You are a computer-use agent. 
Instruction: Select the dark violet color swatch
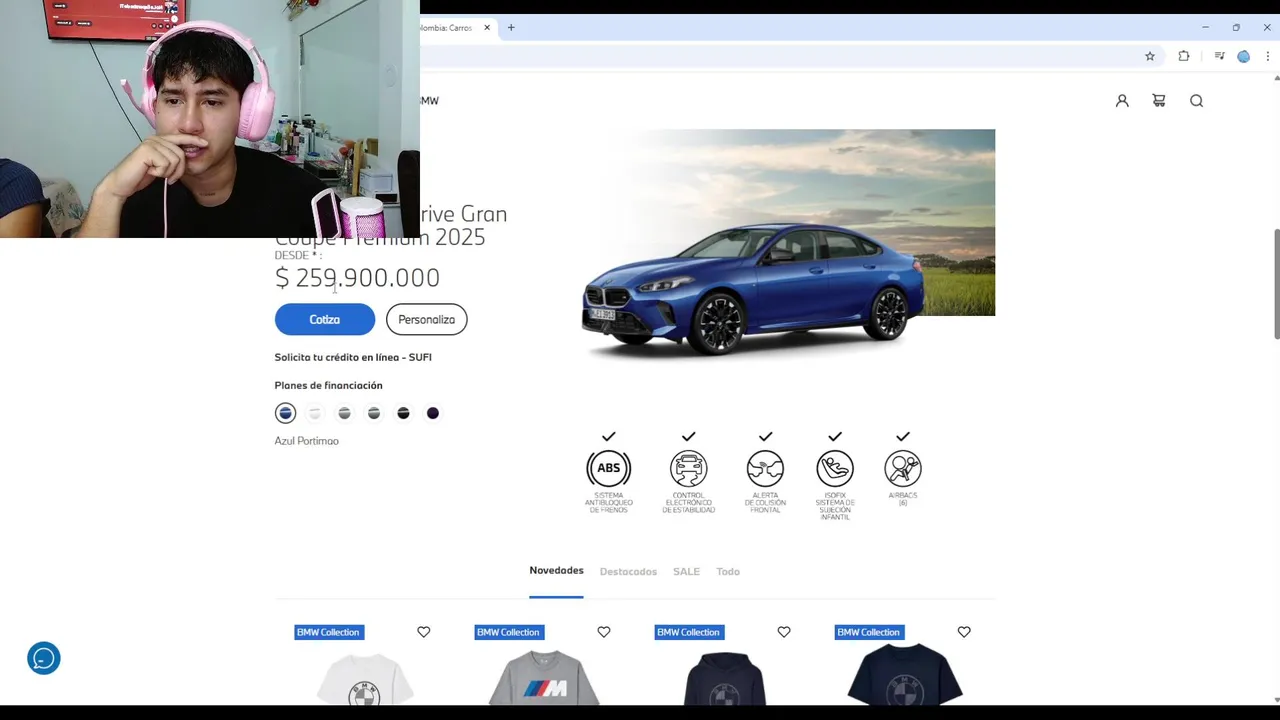coord(433,413)
